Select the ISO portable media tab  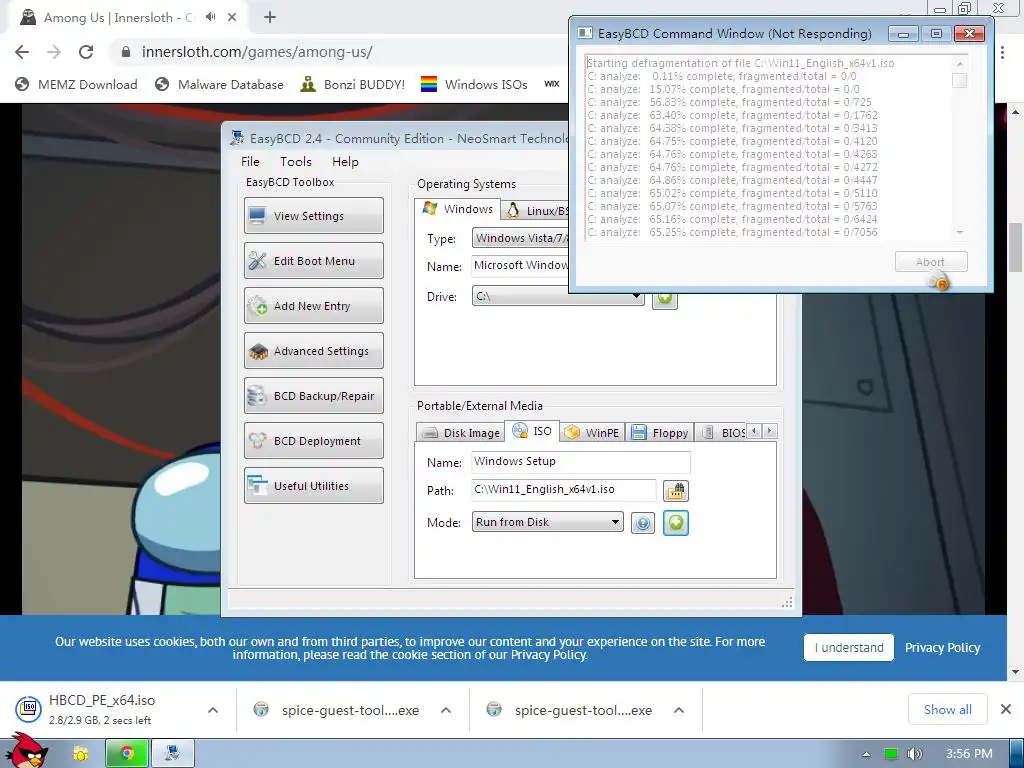coord(532,431)
